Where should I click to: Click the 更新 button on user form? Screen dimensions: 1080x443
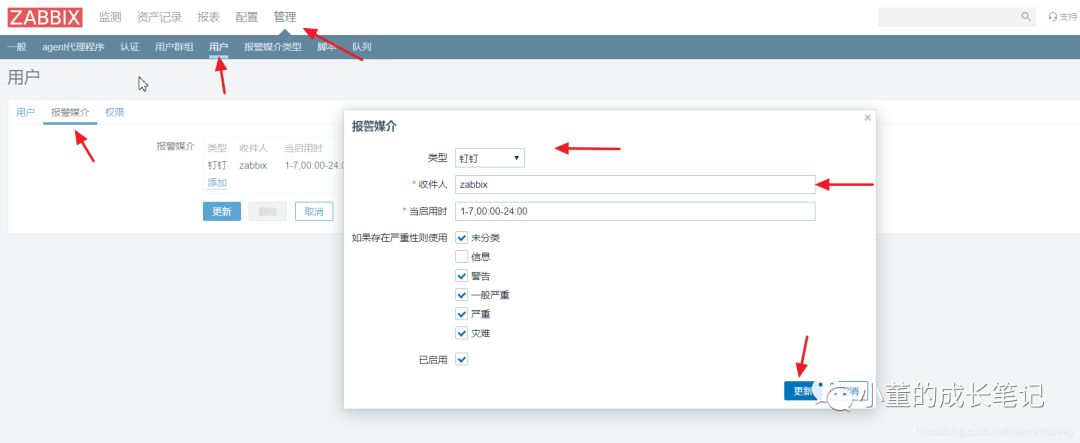click(222, 212)
